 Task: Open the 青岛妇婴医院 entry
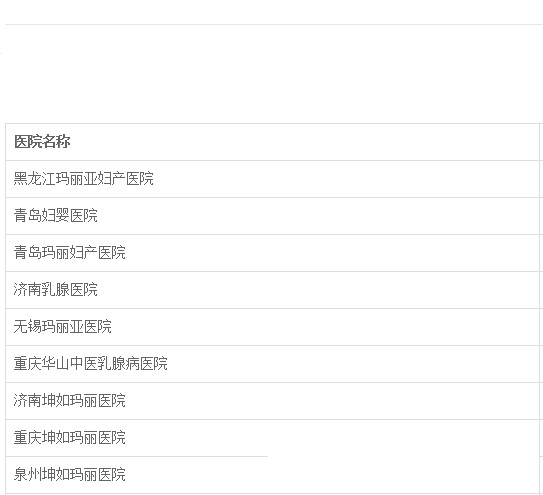tap(56, 216)
